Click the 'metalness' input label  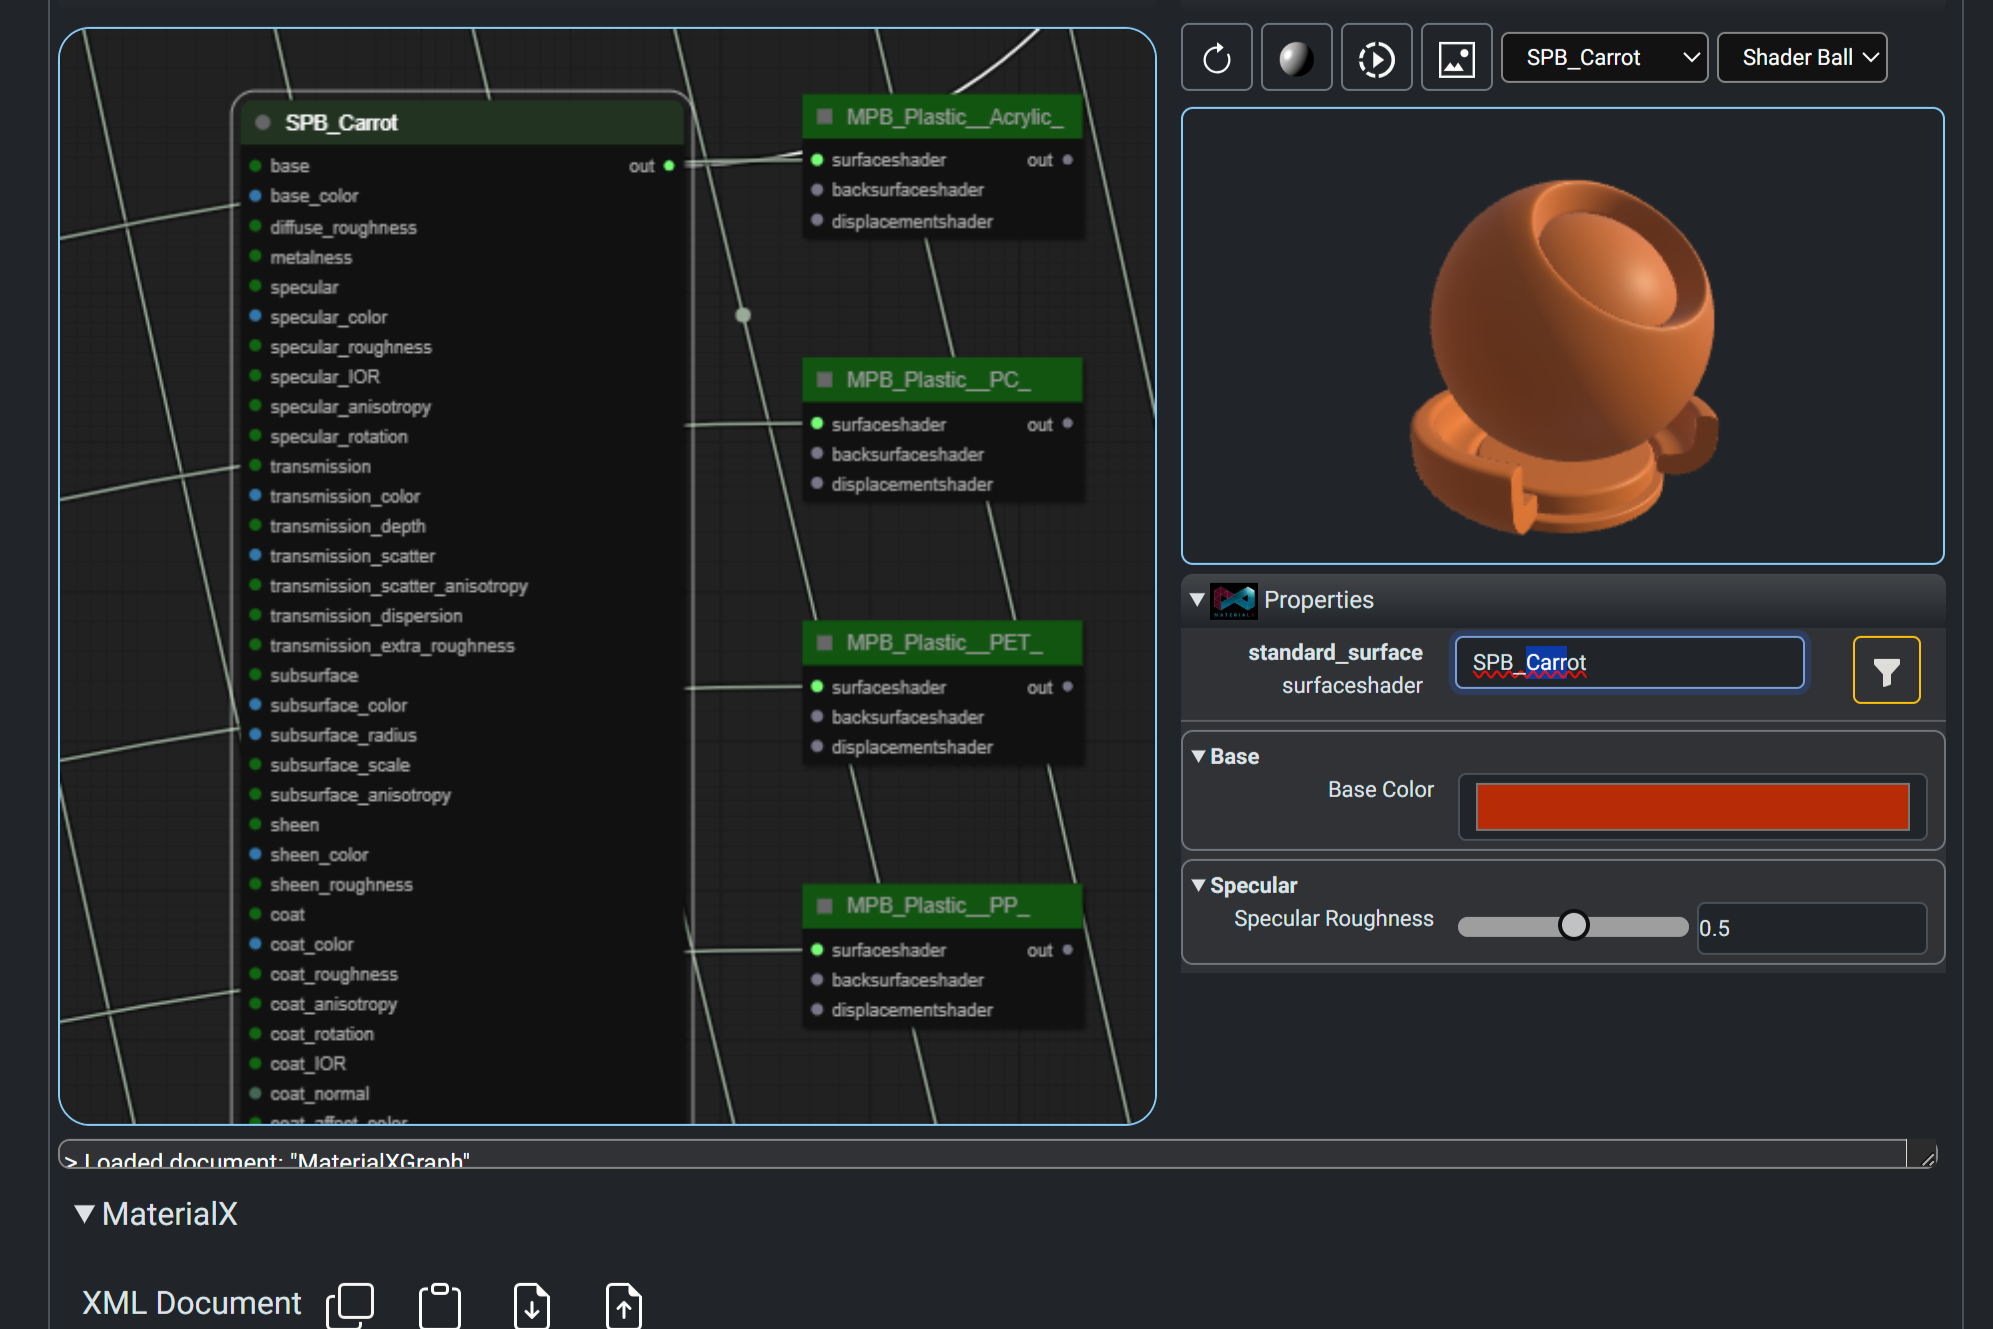[311, 258]
